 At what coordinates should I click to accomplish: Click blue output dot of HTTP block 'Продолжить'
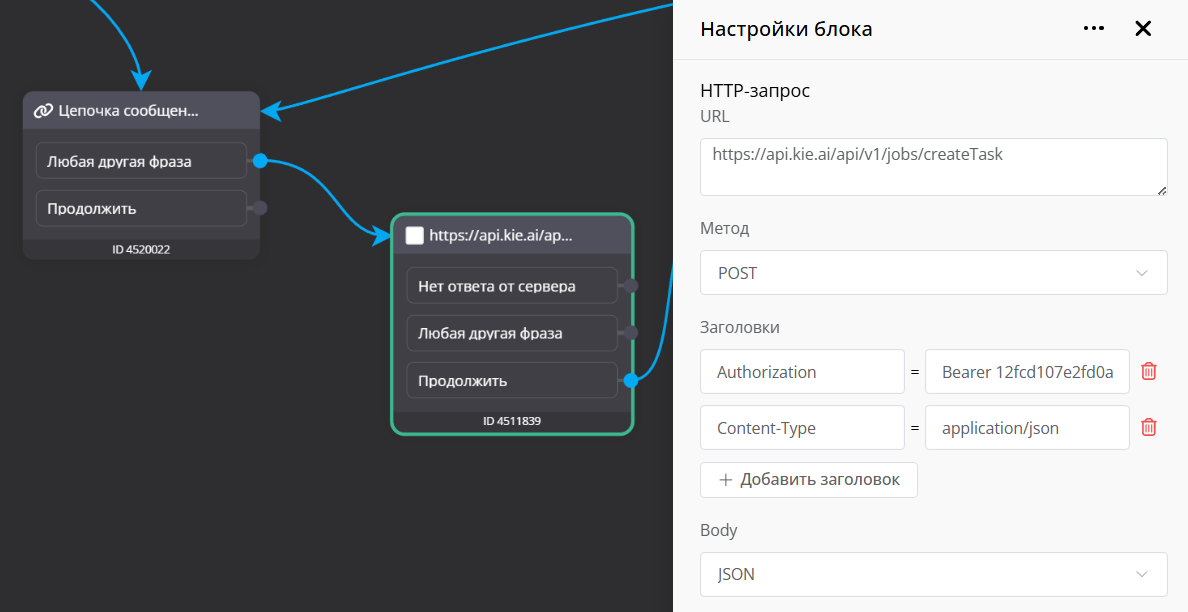pos(631,380)
